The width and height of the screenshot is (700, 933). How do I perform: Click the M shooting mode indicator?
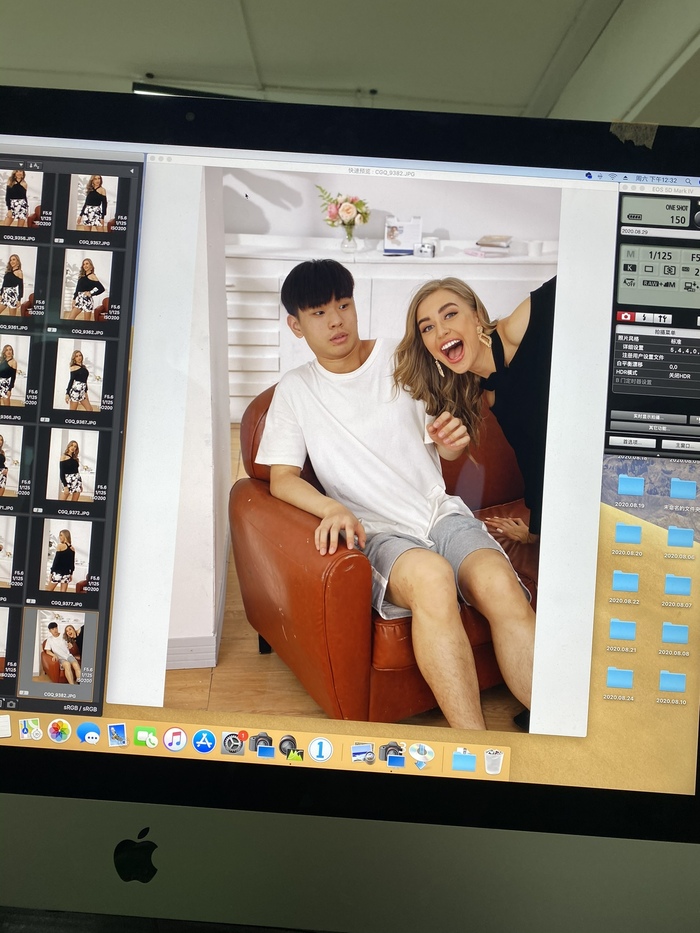pos(630,254)
